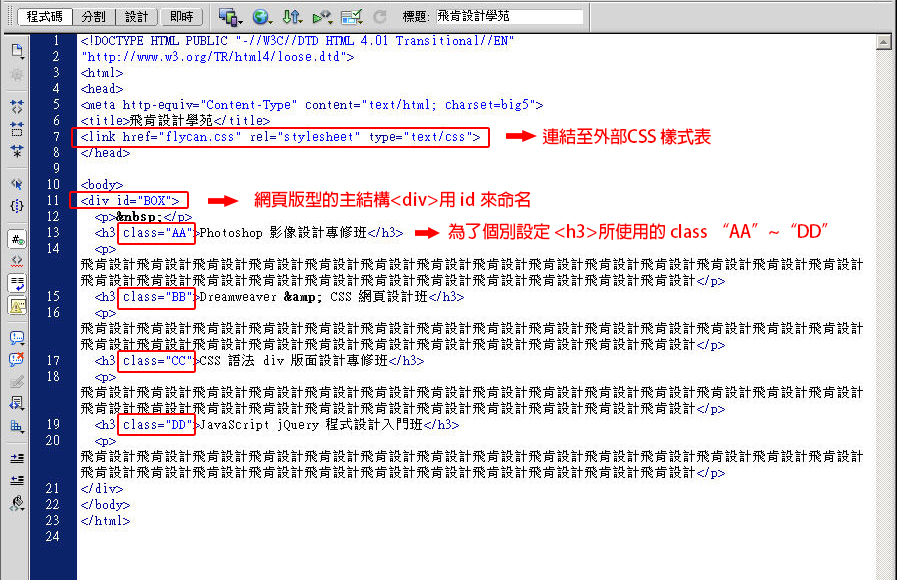Edit the 標題 title text field
Image resolution: width=897 pixels, height=580 pixels.
coord(509,17)
